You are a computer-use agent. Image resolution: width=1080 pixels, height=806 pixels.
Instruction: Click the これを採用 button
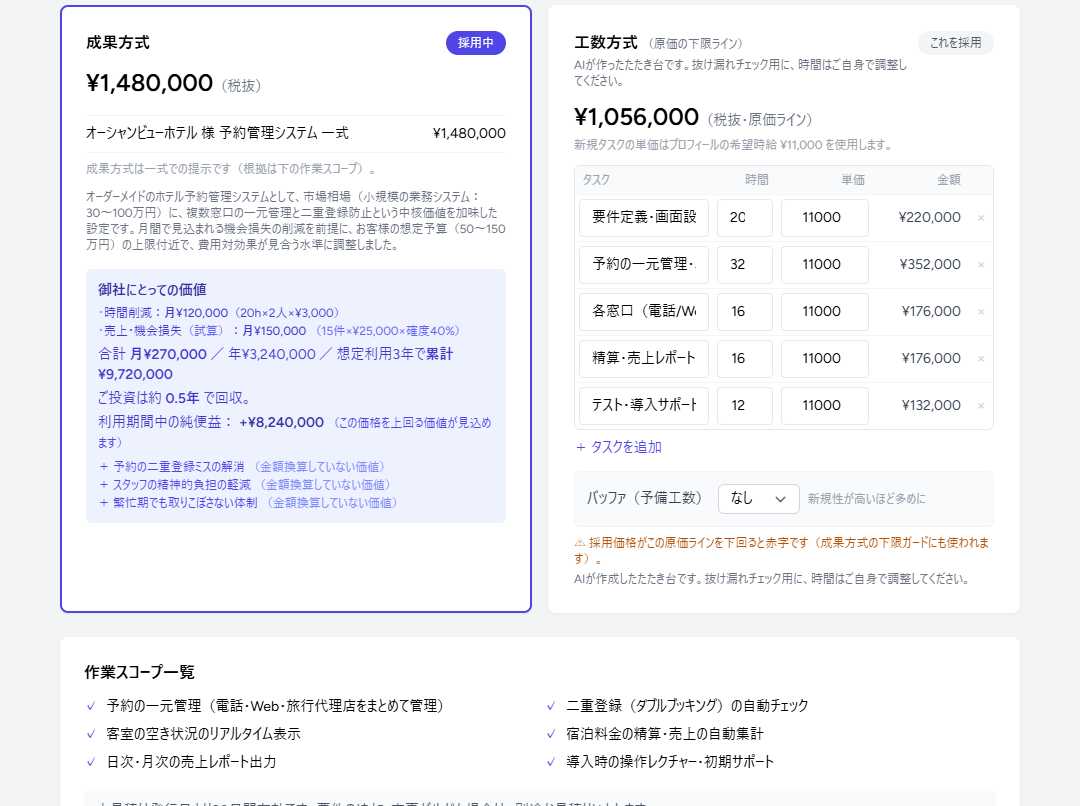(x=955, y=43)
